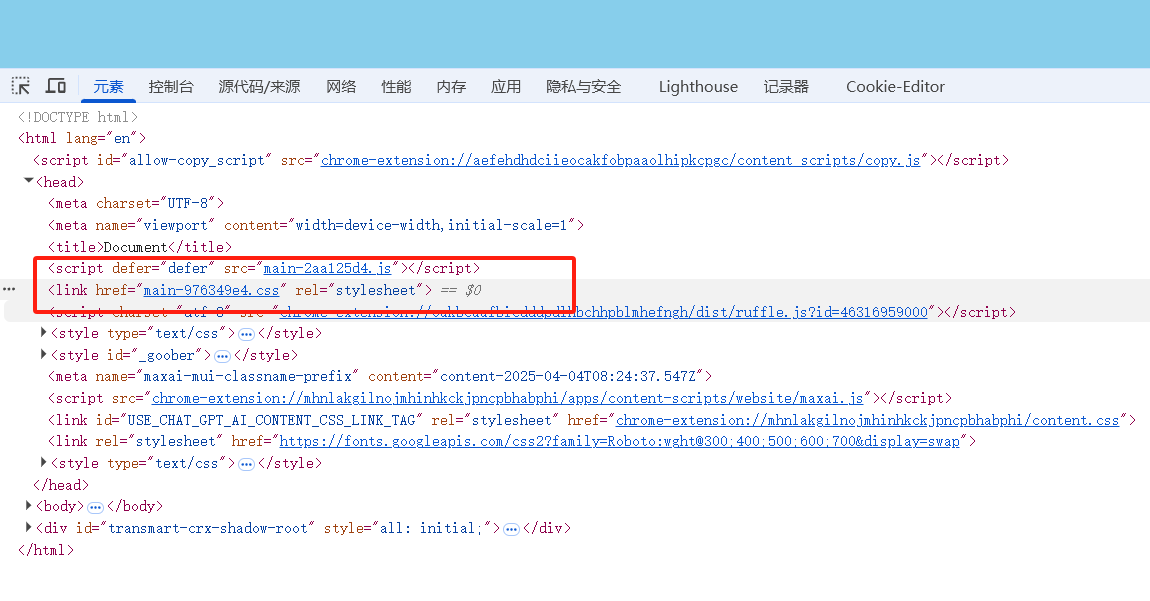Open the 内存 tab

[451, 87]
